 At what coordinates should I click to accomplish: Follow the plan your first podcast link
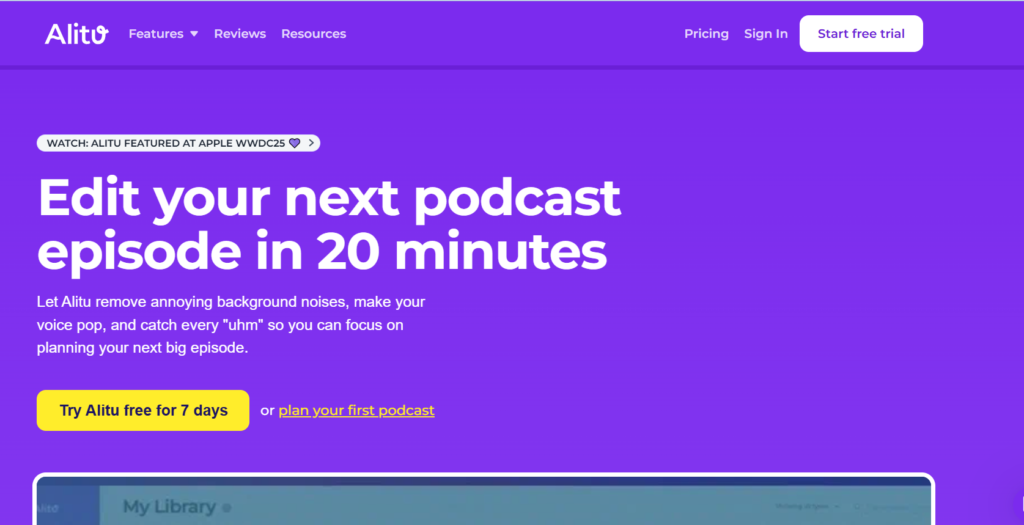[x=357, y=410]
